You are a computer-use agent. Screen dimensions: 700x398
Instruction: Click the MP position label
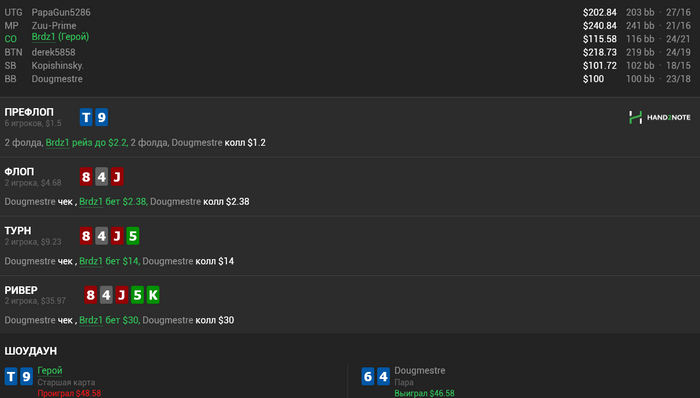coord(12,26)
